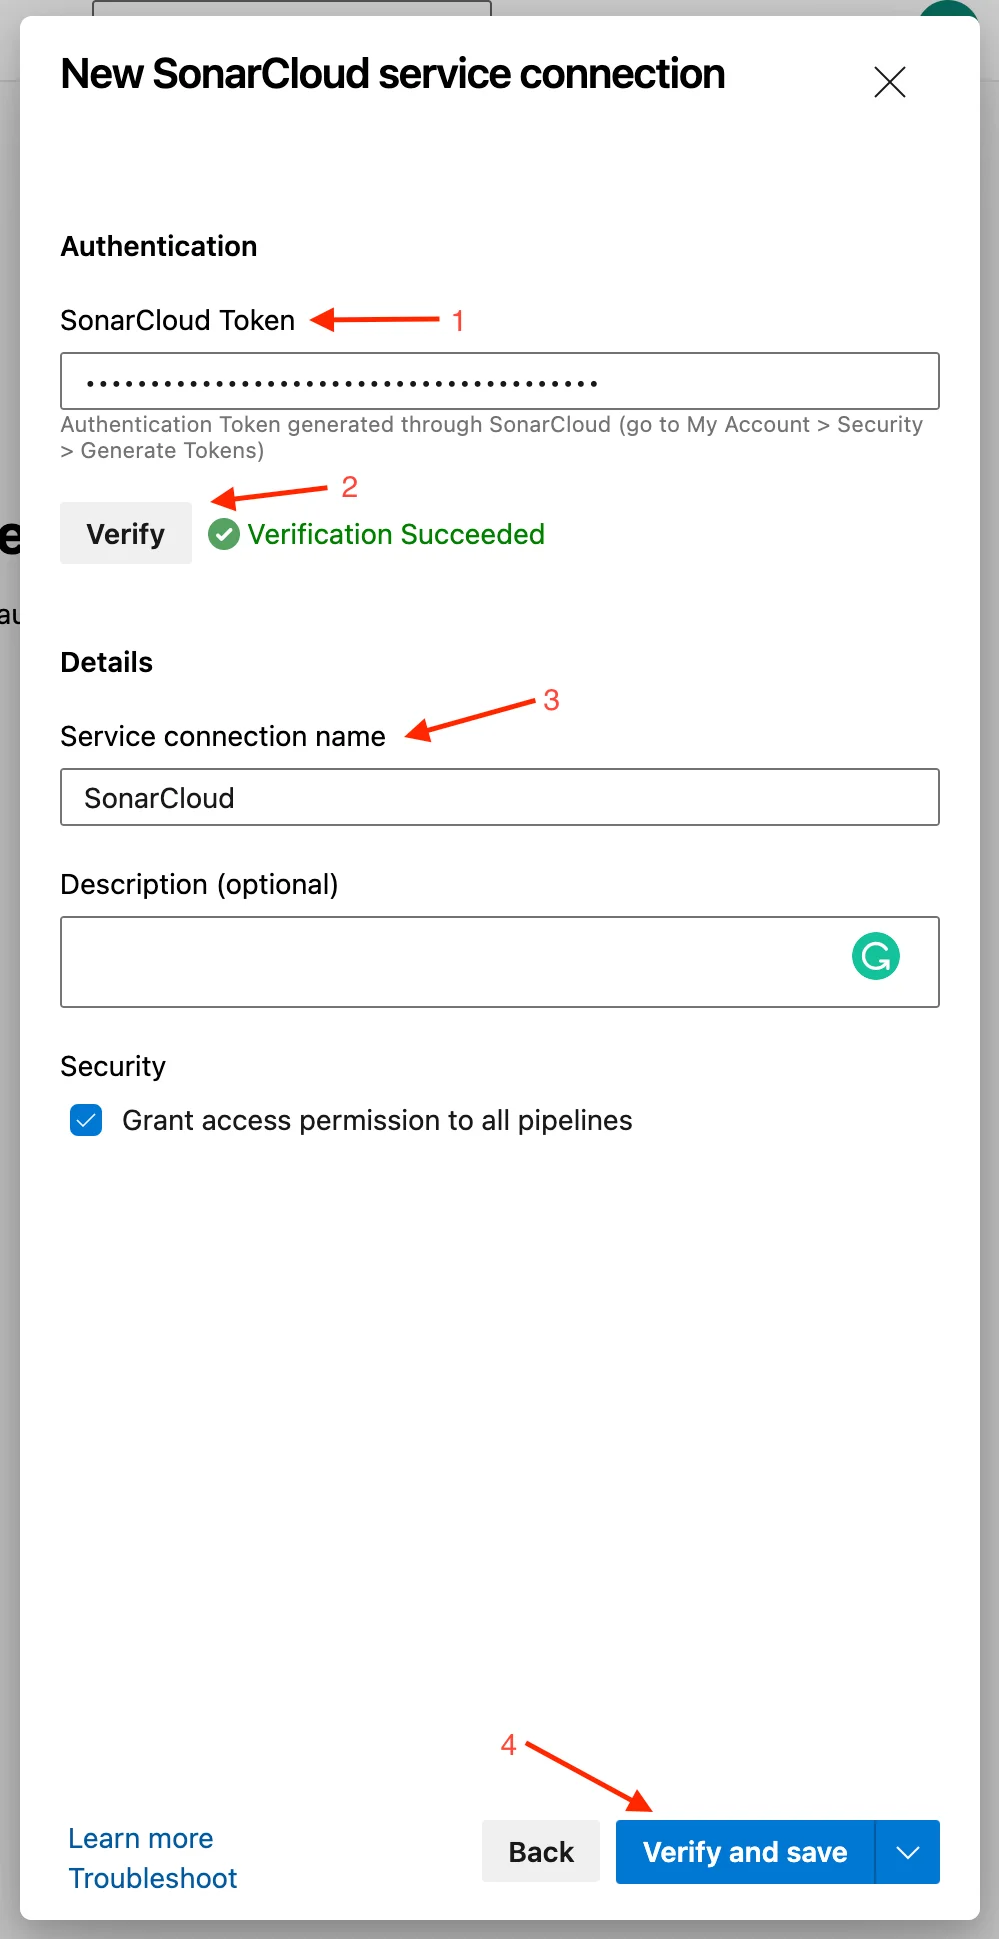Click the green Verification Succeeded checkmark icon

tap(224, 534)
